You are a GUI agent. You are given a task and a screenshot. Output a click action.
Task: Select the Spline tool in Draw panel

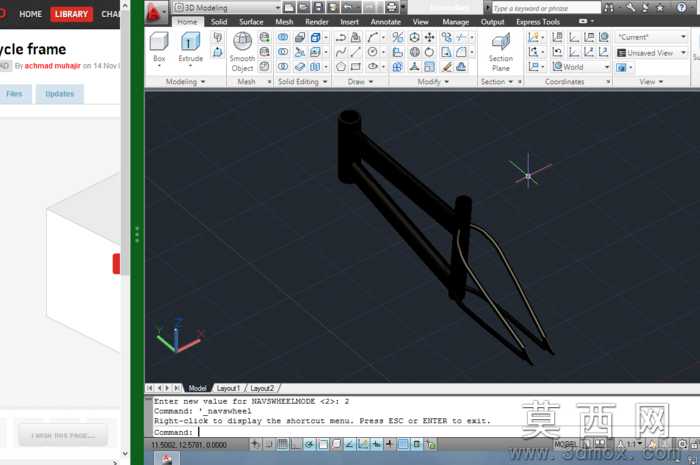coord(341,52)
